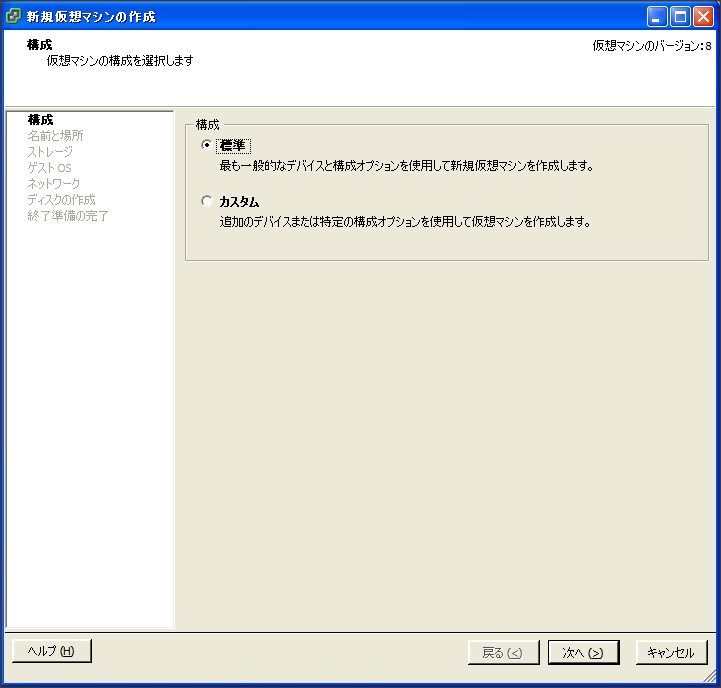The height and width of the screenshot is (688, 721).
Task: Select 構成 step in the wizard sidebar
Action: 40,120
